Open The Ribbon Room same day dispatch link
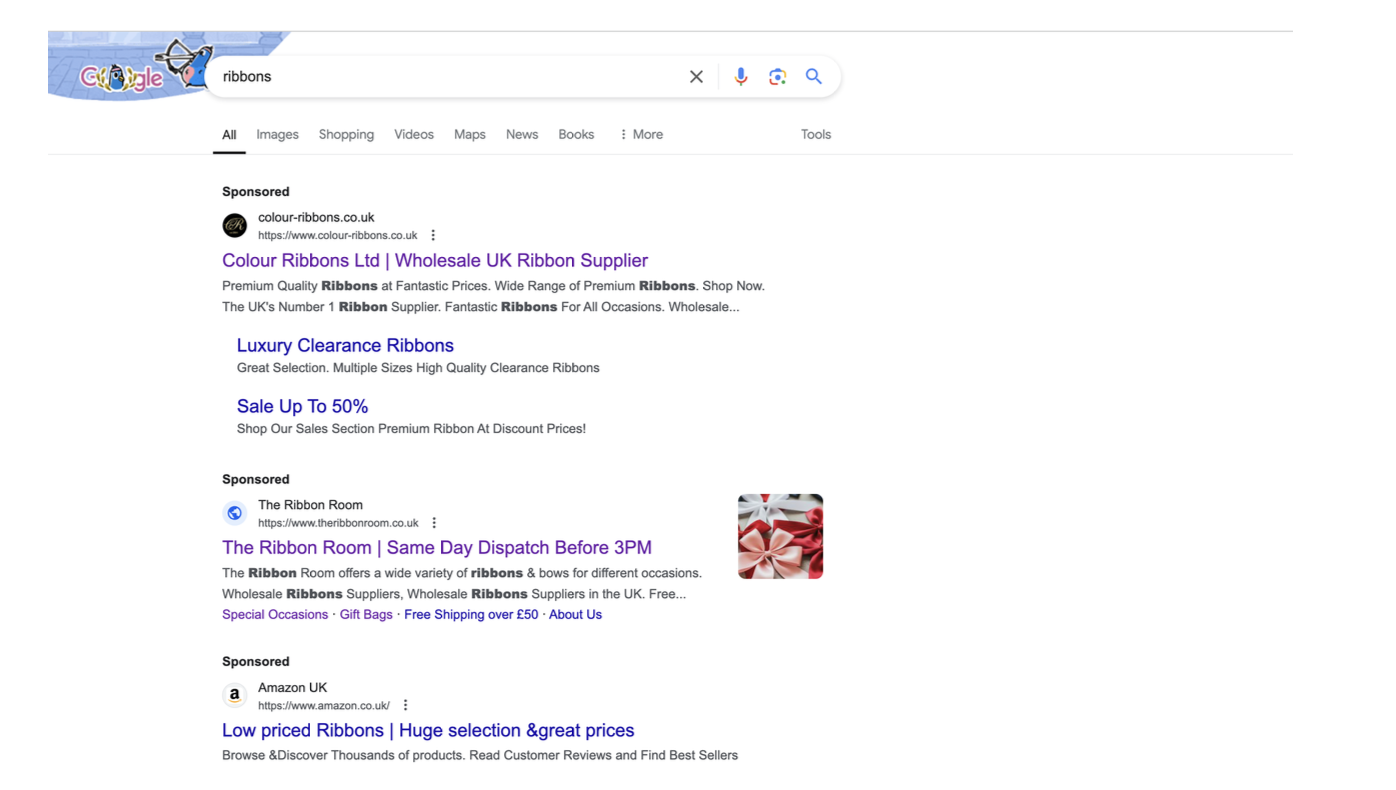Screen dimensions: 1396x790 pos(437,548)
